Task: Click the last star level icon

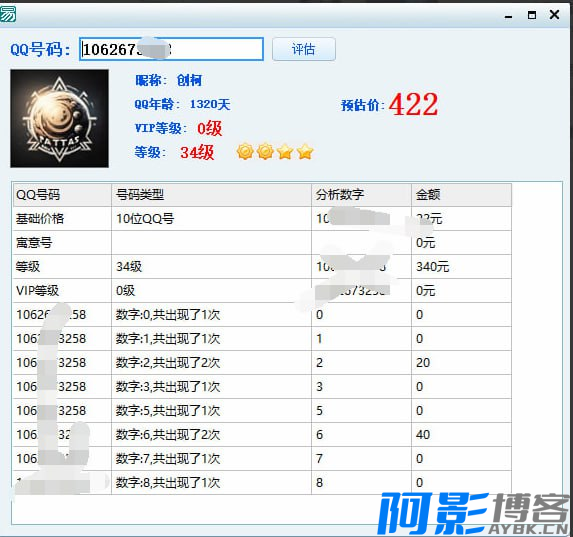Action: [305, 151]
